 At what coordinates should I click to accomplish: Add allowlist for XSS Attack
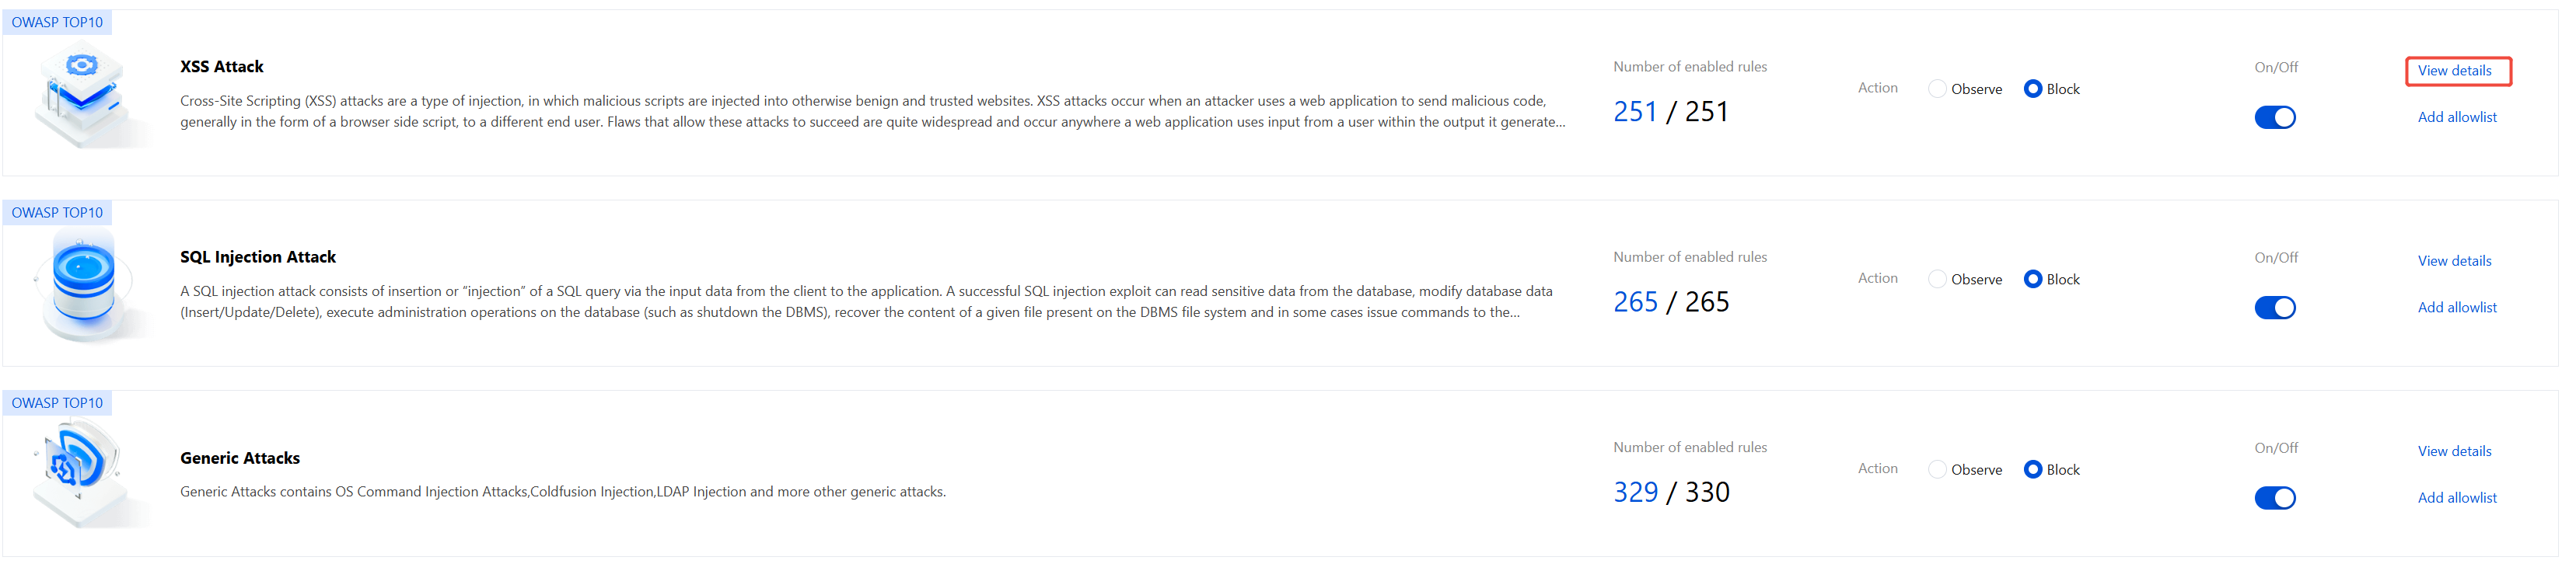(x=2456, y=117)
